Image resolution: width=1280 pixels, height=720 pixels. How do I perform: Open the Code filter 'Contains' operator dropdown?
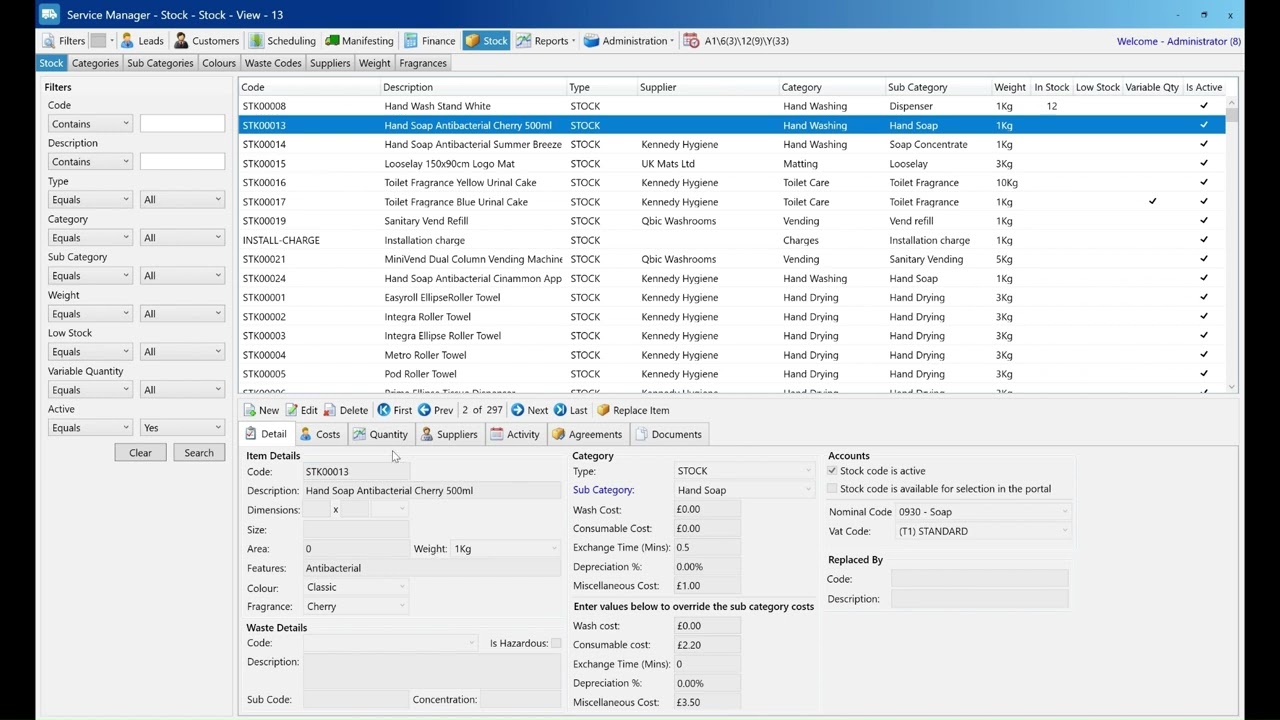[x=90, y=124]
